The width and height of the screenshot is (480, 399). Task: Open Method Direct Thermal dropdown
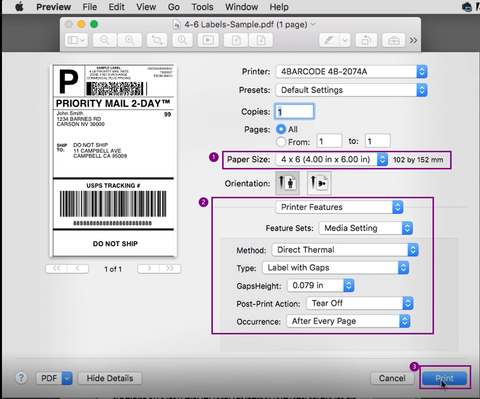345,250
